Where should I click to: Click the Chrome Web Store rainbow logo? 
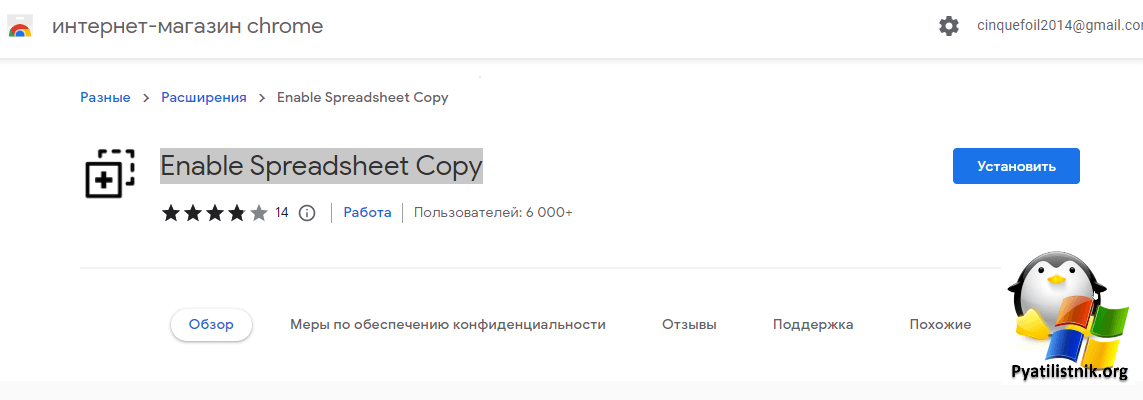coord(20,26)
